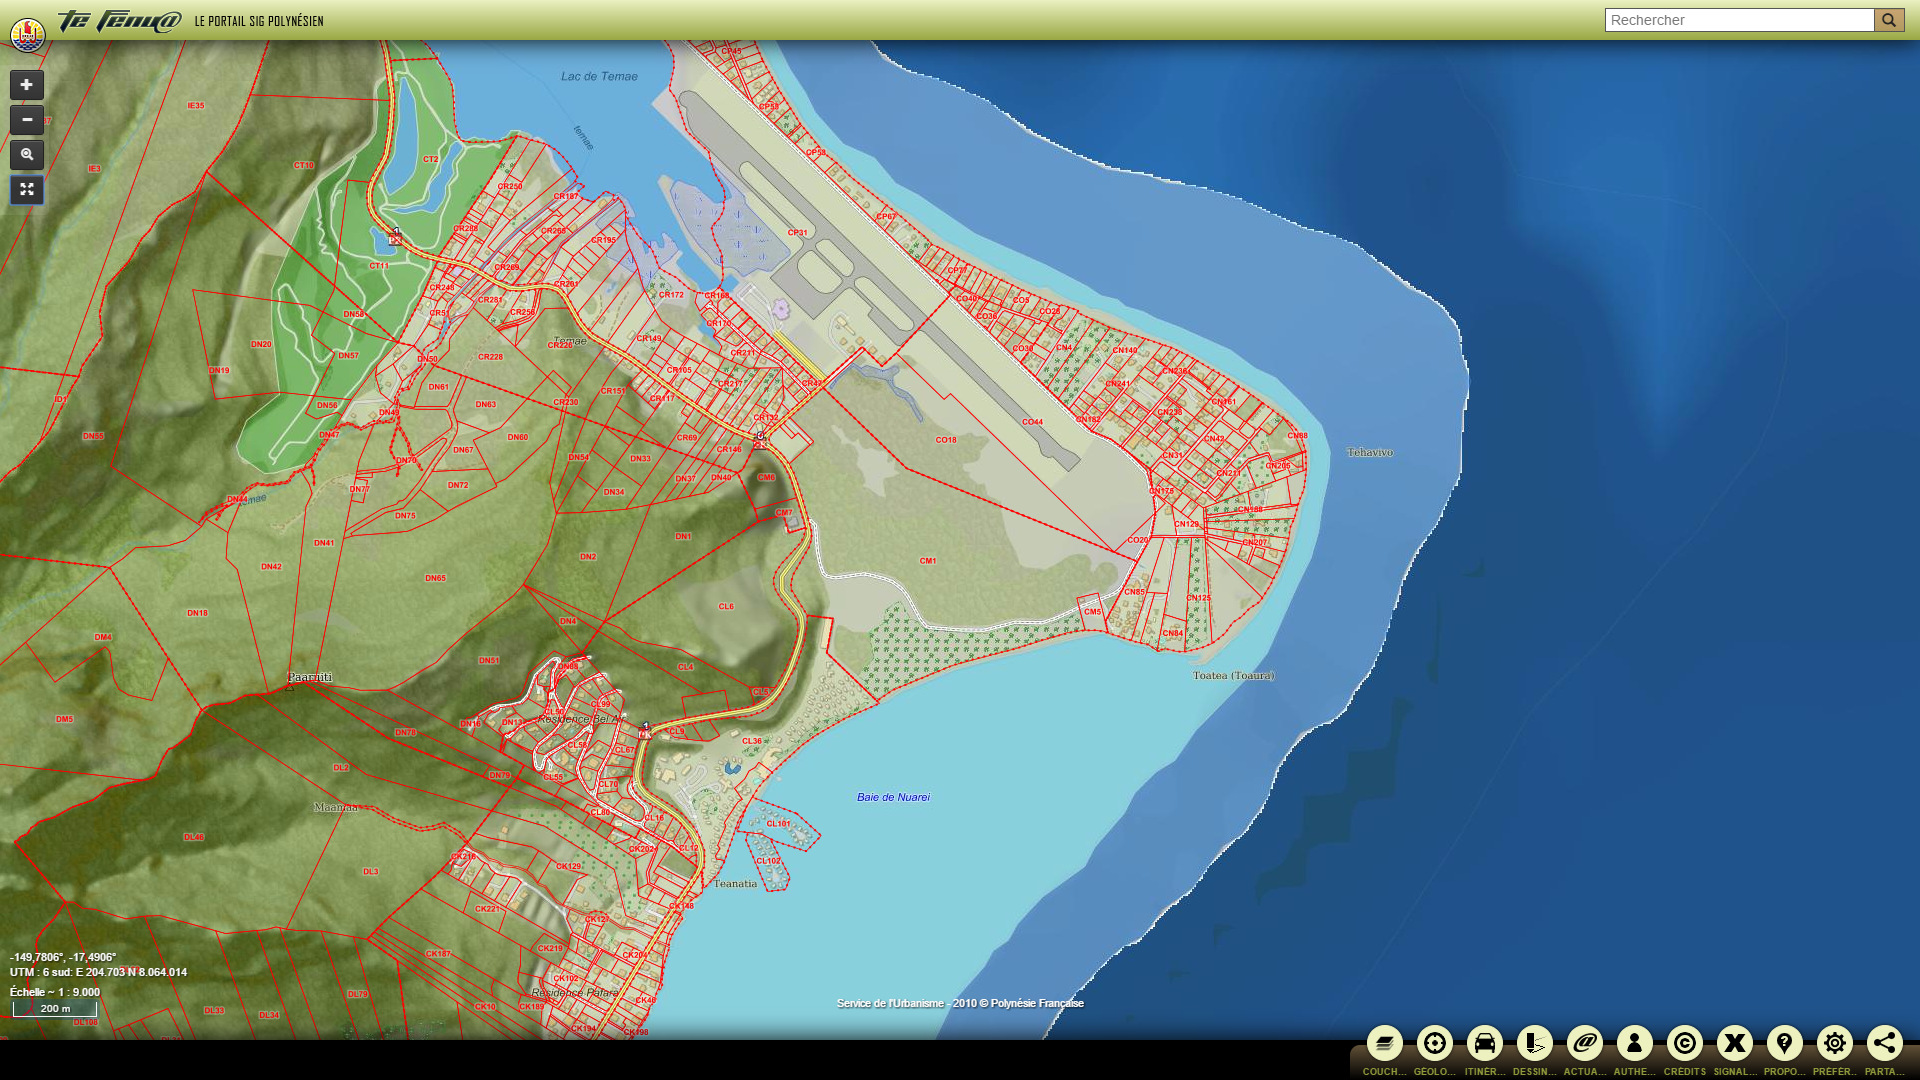Select the Dessin drawing tool

[1534, 1044]
